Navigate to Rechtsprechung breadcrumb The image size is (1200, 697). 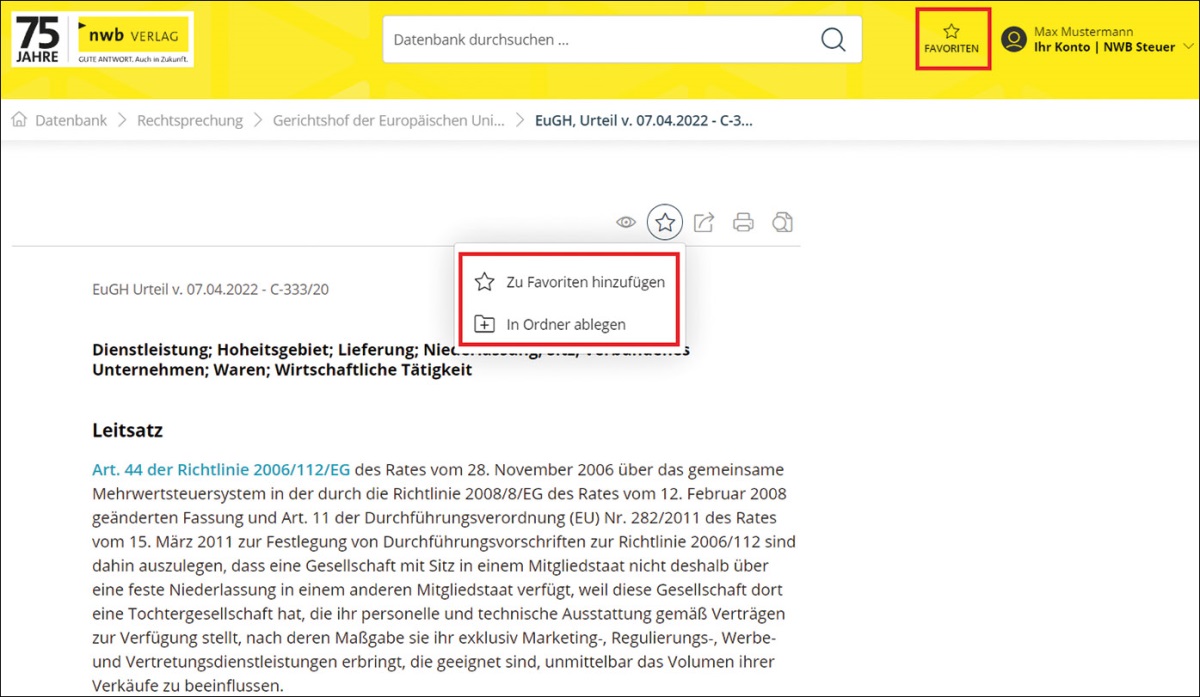(190, 120)
